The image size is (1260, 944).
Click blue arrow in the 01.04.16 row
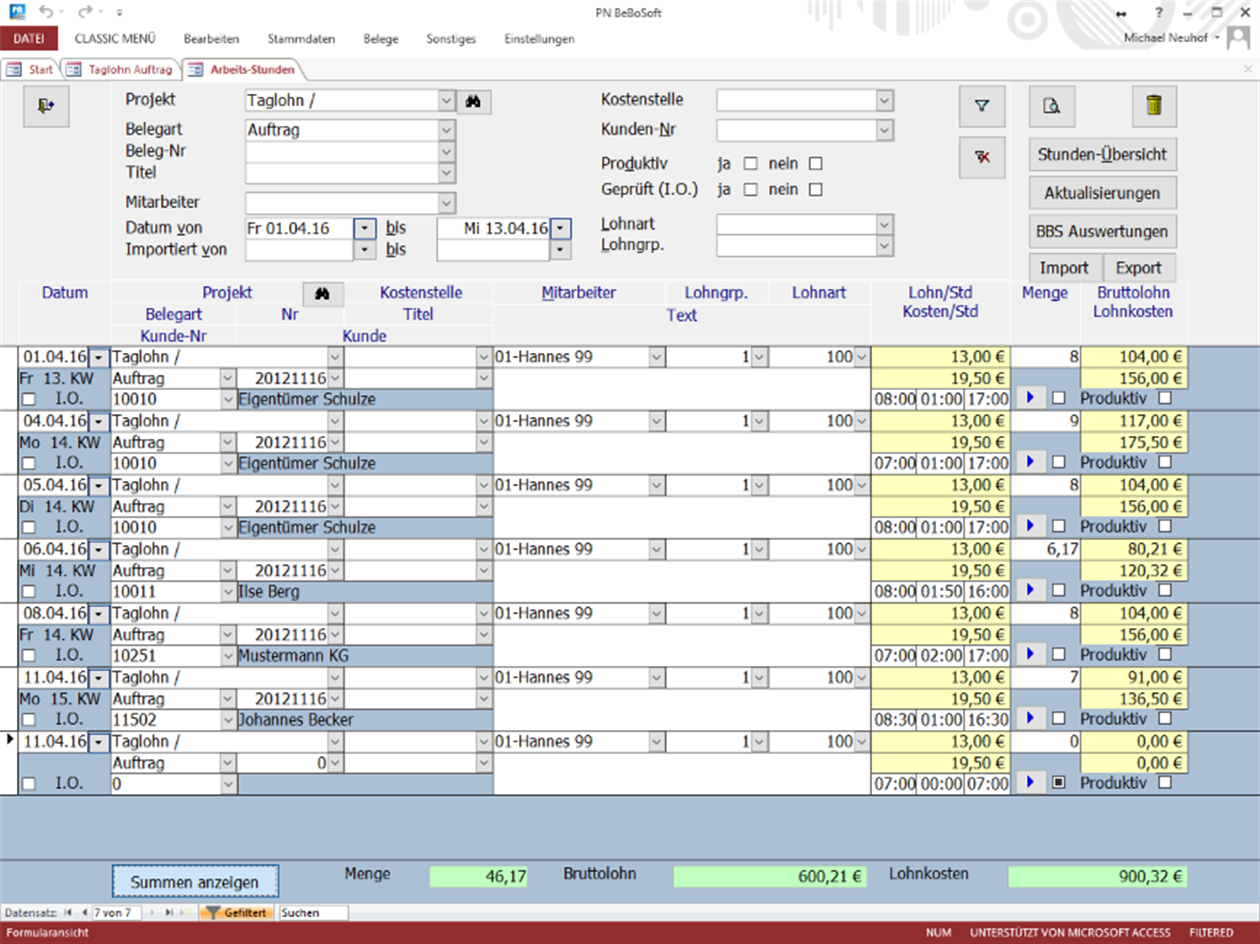pos(1031,398)
